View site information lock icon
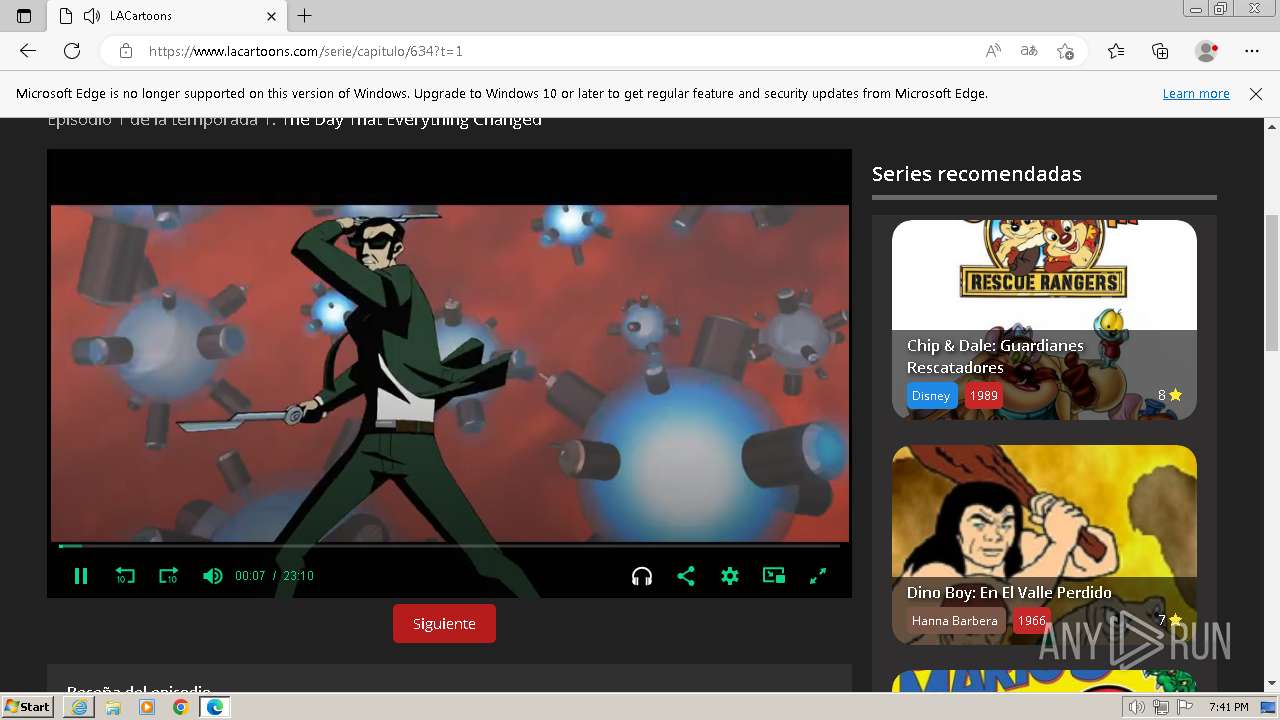The height and width of the screenshot is (720, 1280). click(125, 51)
